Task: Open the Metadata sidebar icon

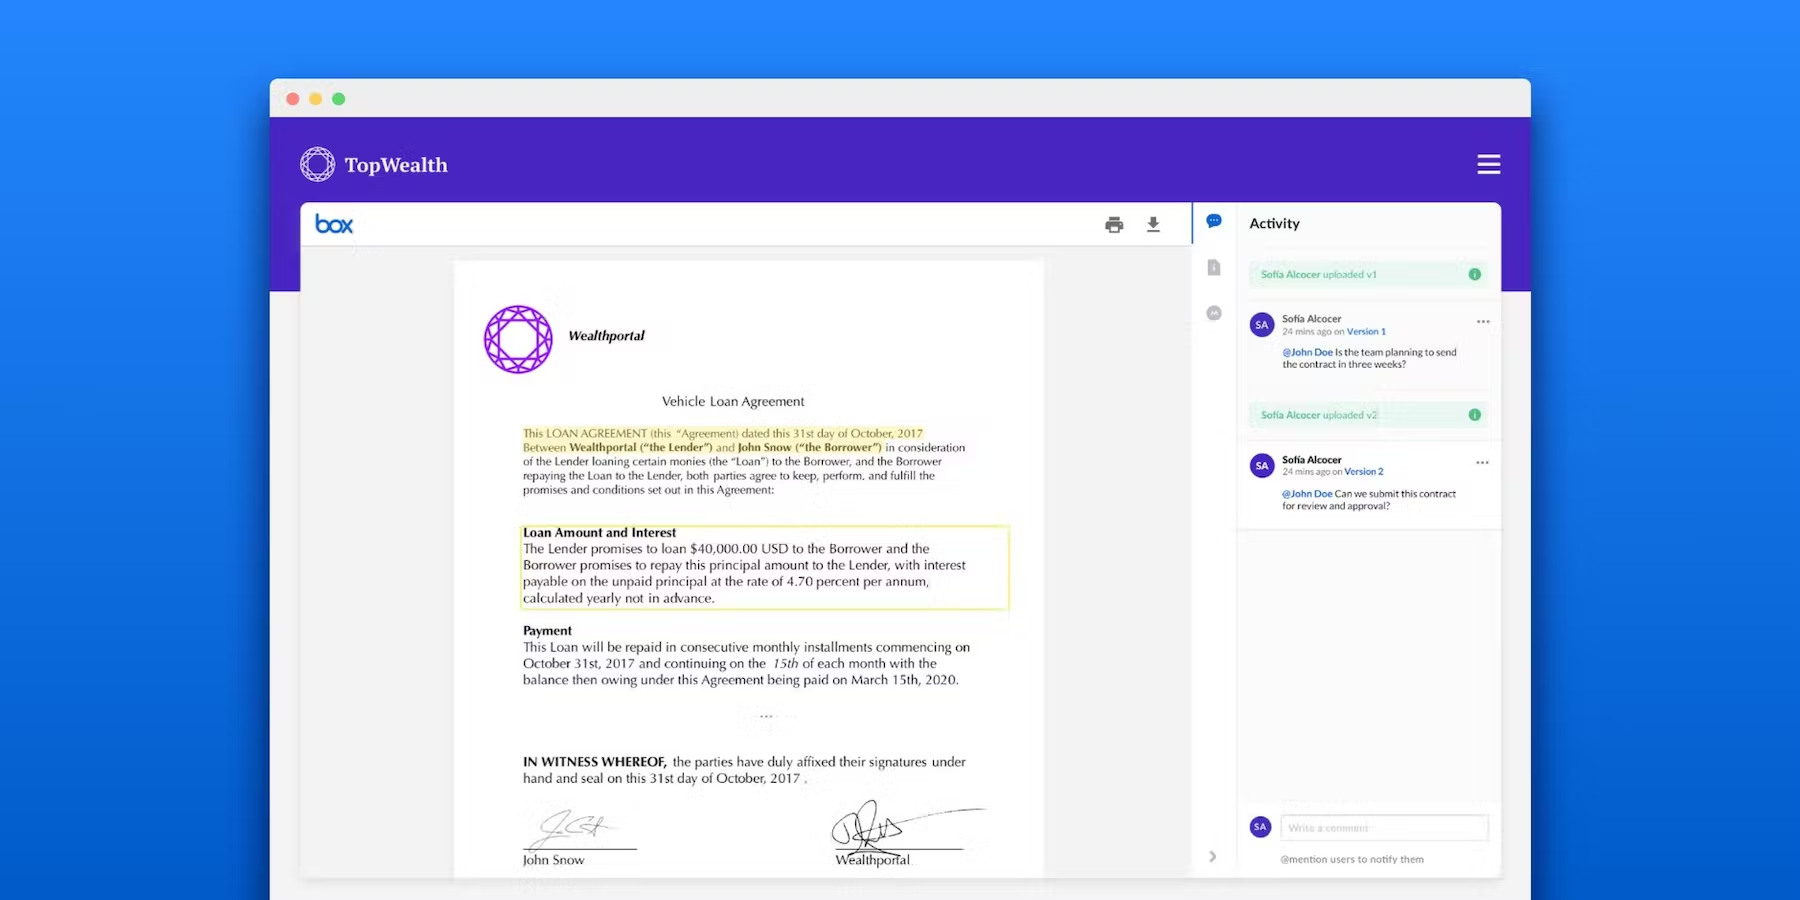Action: tap(1214, 313)
